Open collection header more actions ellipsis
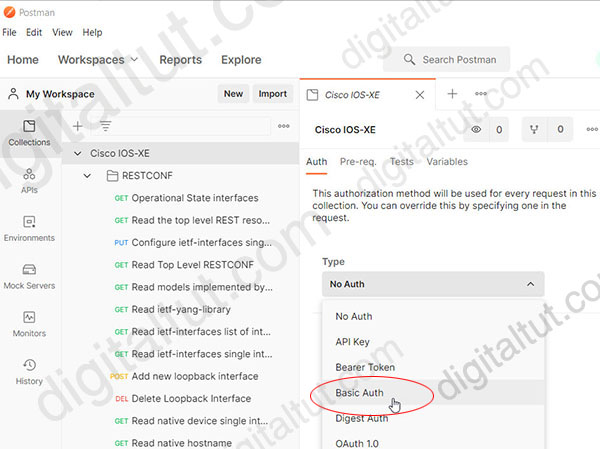 click(592, 129)
